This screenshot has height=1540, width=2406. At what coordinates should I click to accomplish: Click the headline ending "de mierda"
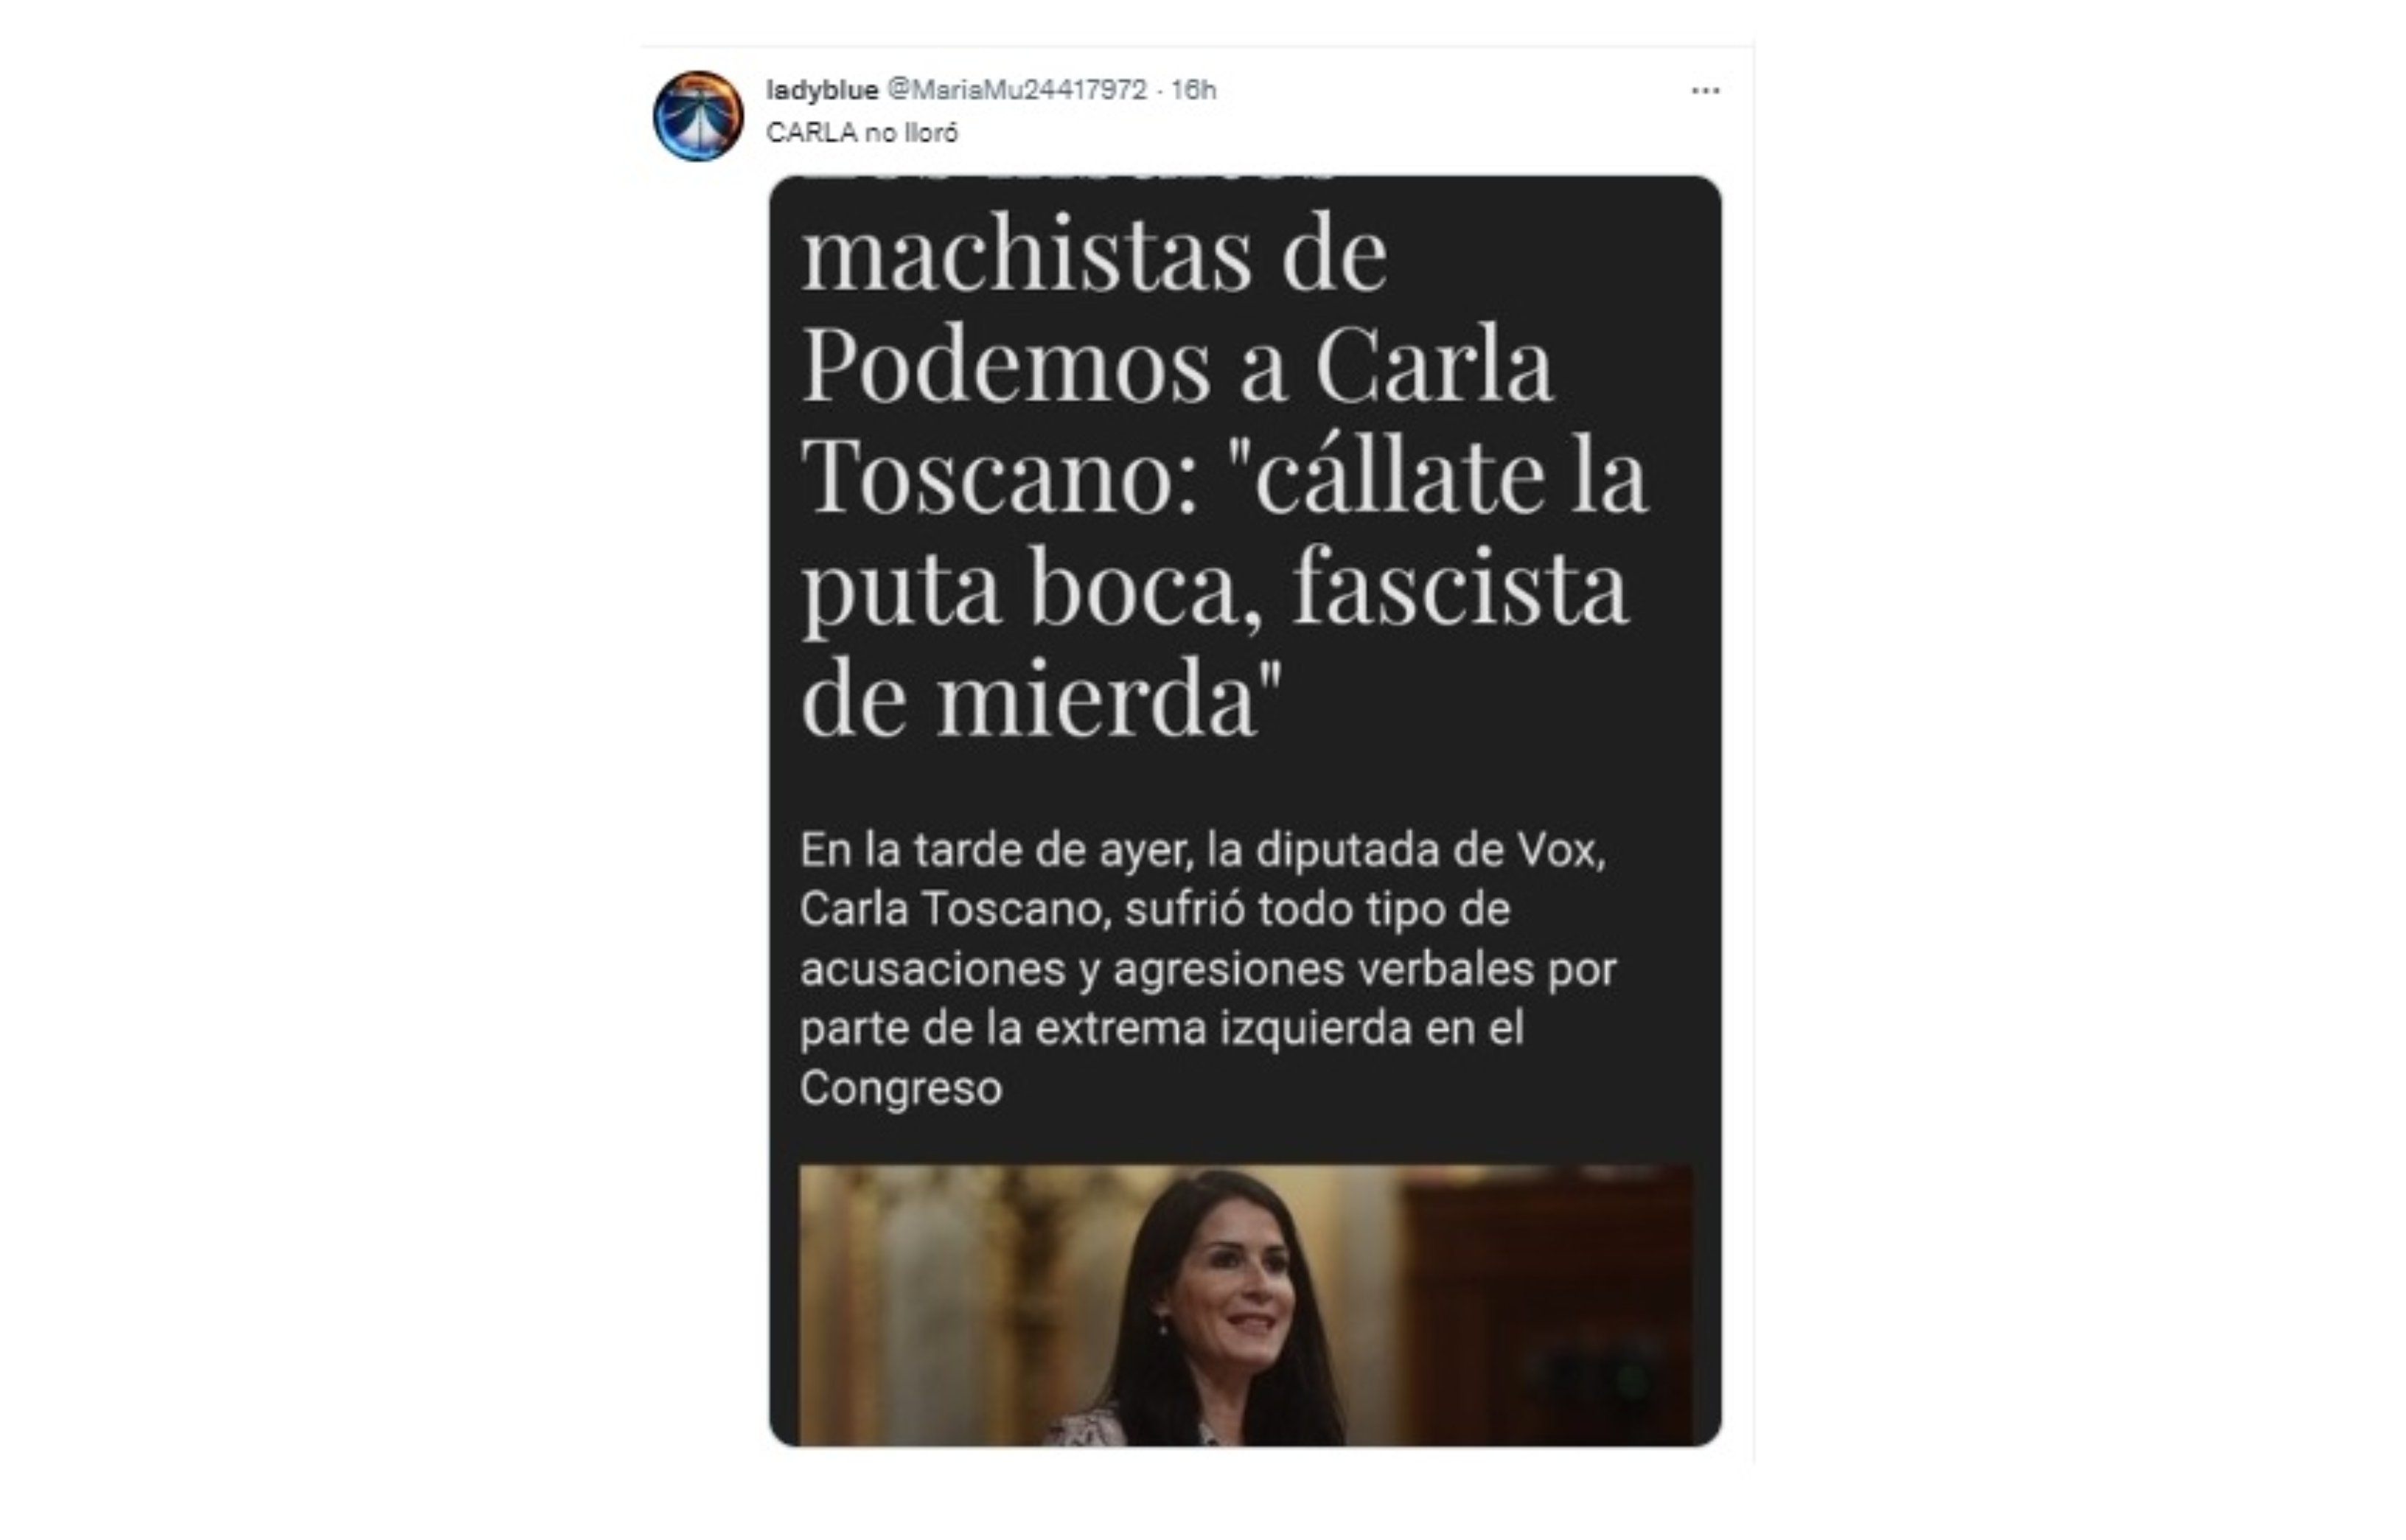coord(1040,698)
